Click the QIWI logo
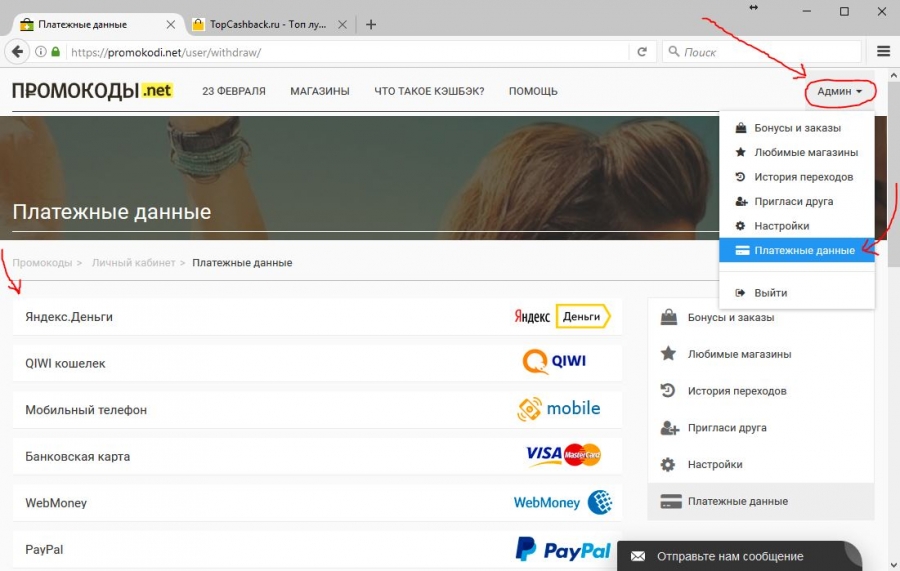 (x=554, y=362)
